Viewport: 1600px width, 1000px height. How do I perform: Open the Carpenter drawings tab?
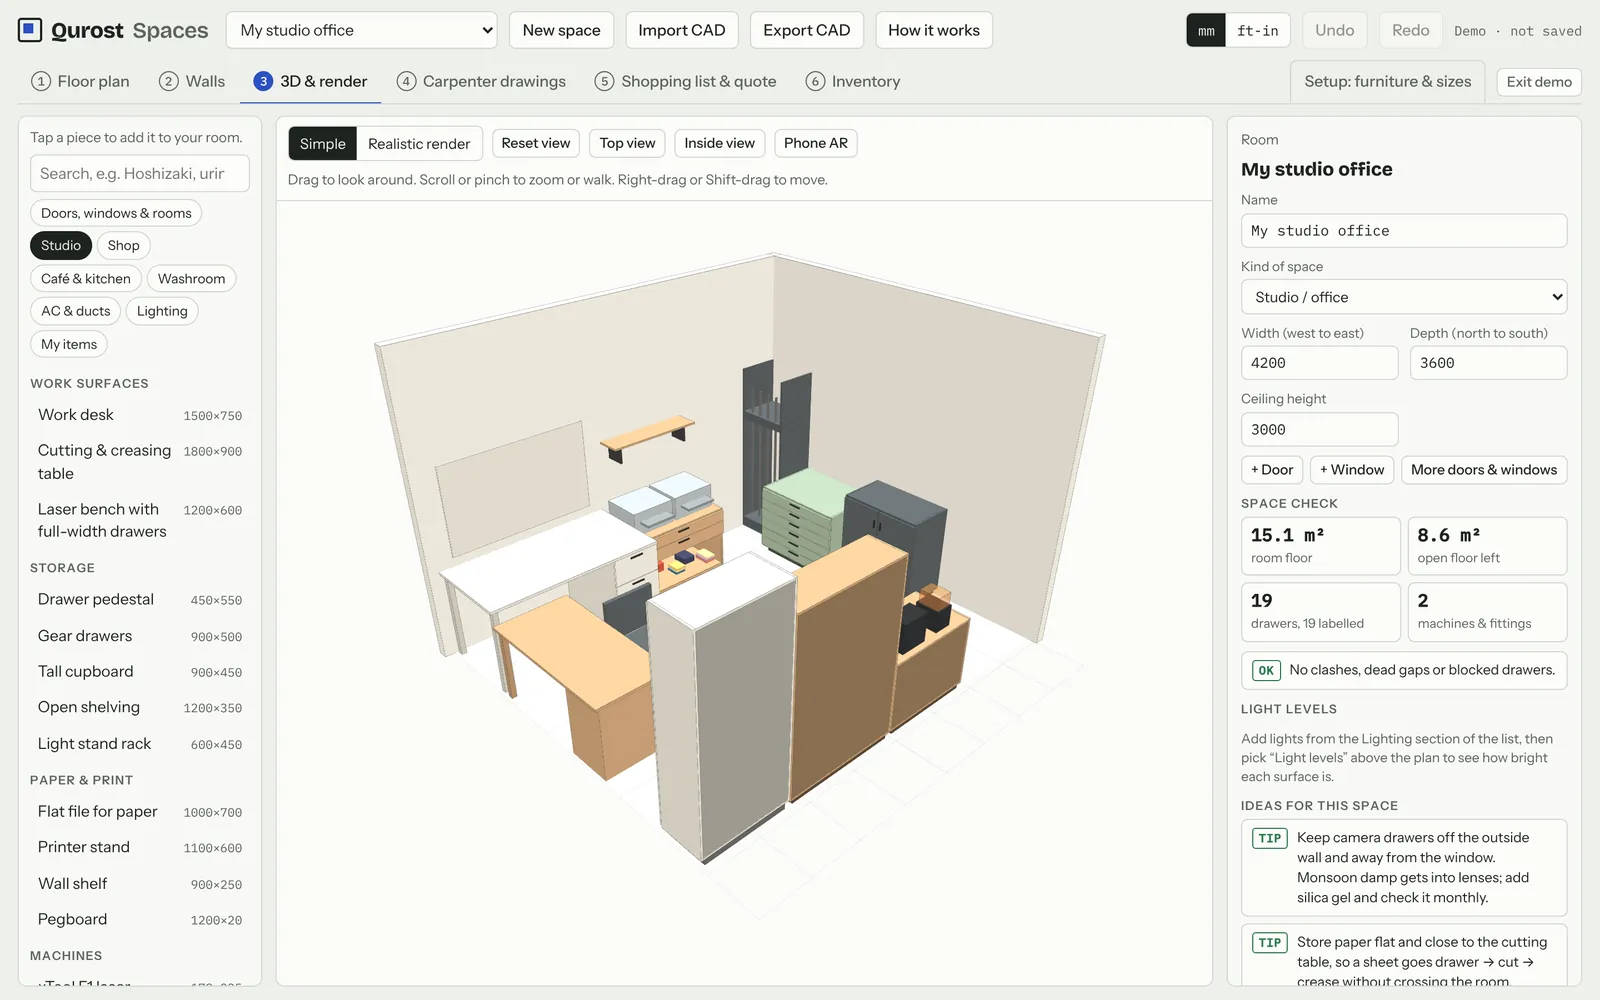click(481, 81)
